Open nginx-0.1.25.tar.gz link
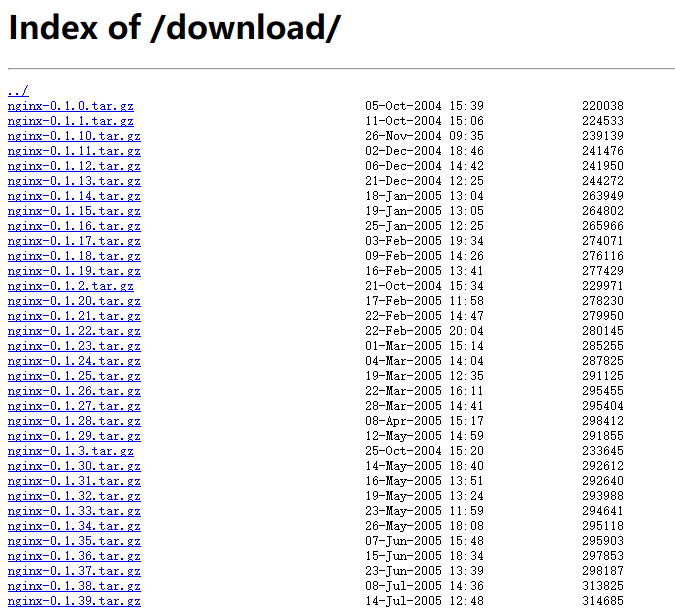This screenshot has height=610, width=675. coord(74,376)
